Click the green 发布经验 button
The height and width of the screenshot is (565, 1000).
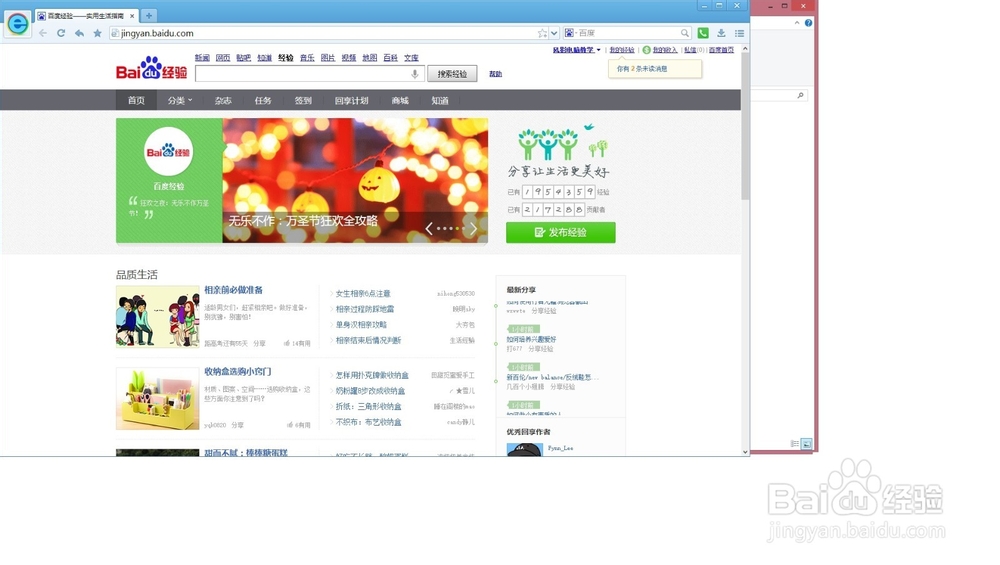coord(561,232)
